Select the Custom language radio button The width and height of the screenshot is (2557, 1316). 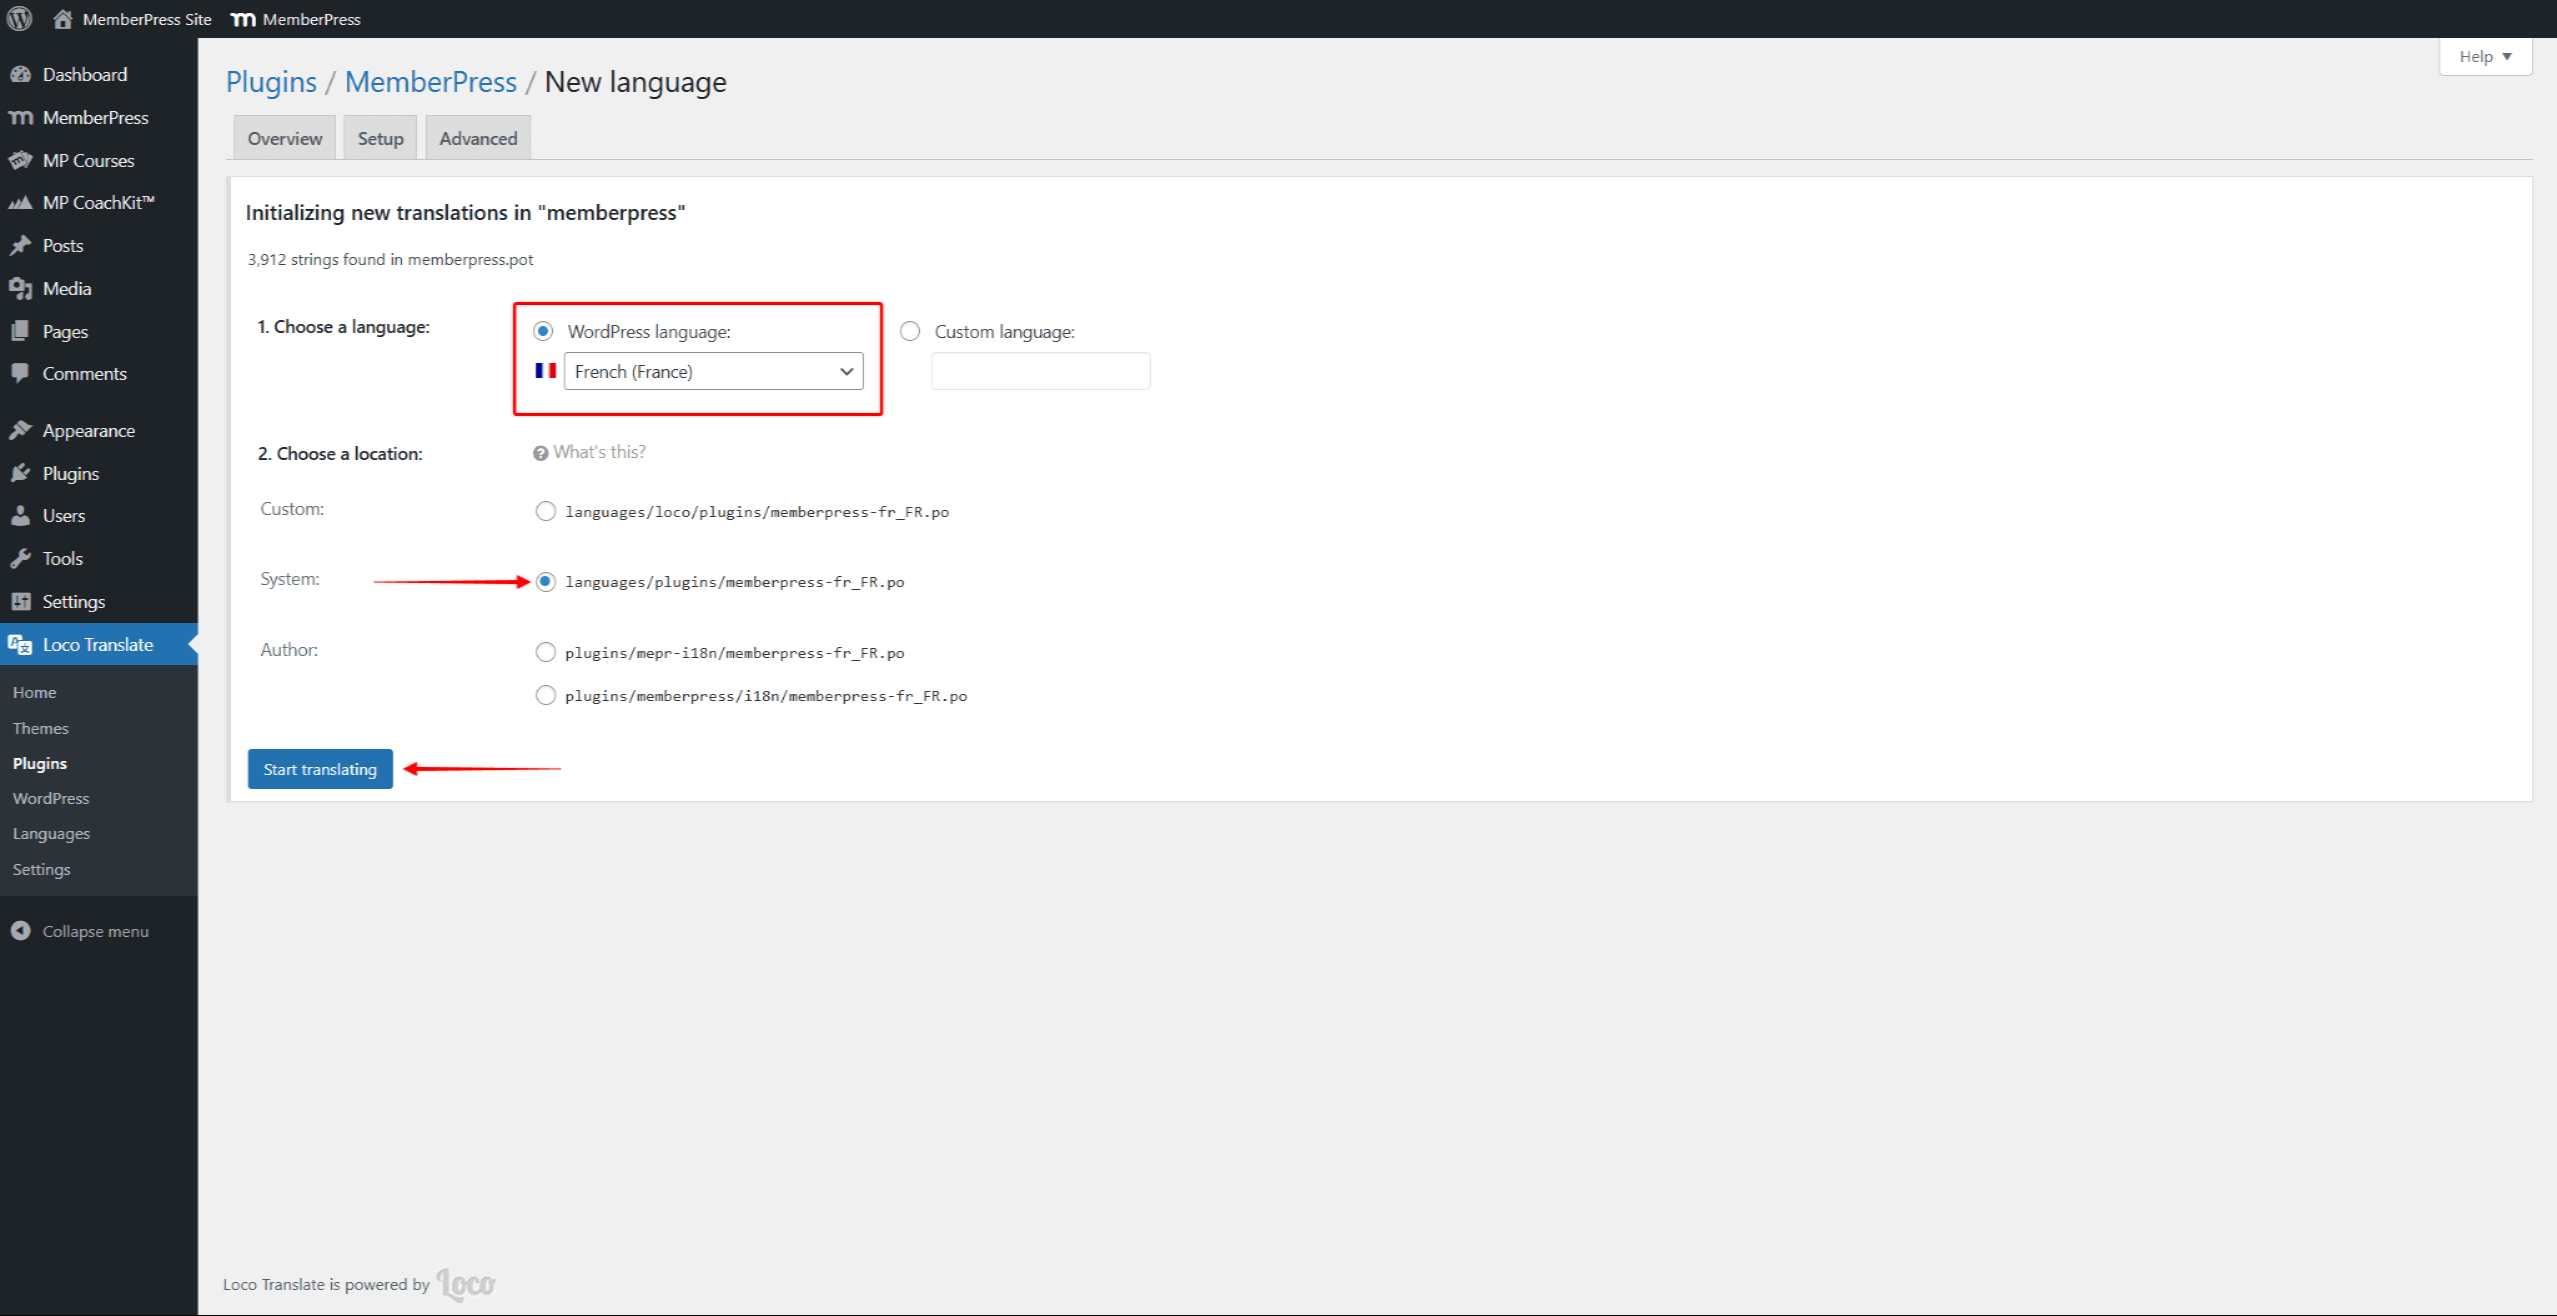(x=909, y=331)
